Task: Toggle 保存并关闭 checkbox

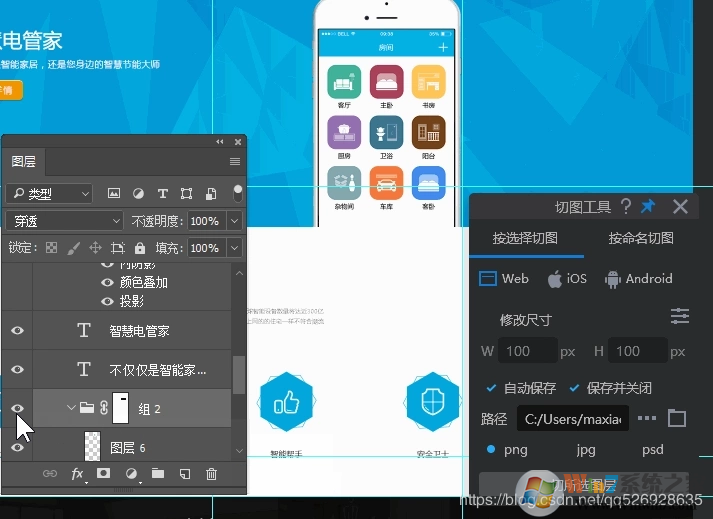Action: tap(574, 388)
